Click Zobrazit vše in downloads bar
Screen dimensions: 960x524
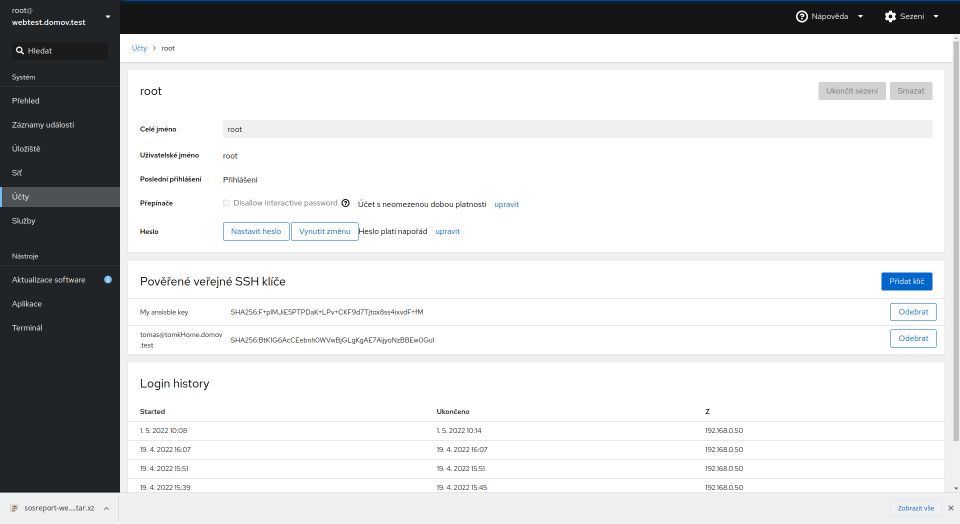[915, 508]
